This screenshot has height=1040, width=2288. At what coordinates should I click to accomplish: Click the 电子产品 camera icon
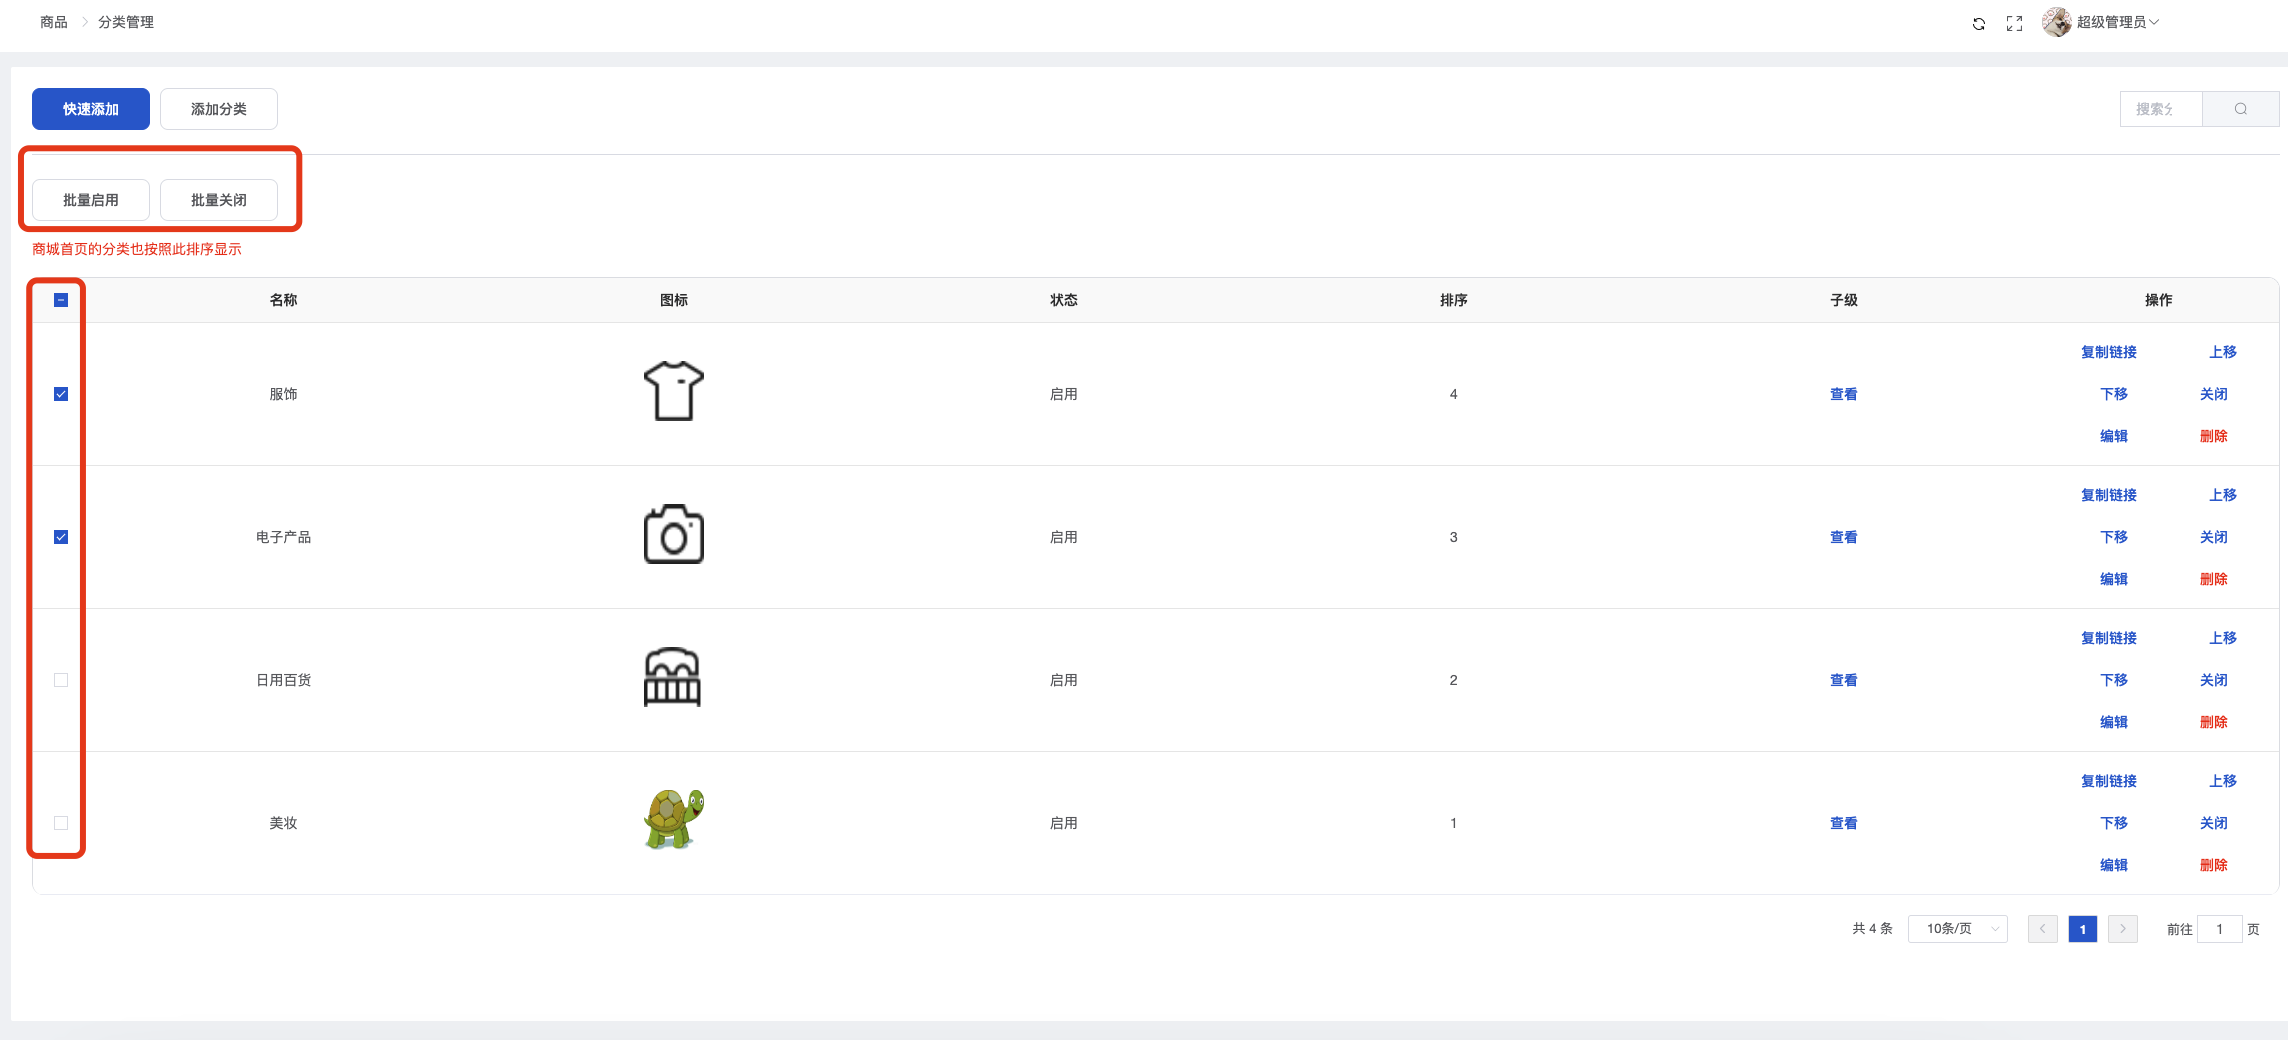(673, 534)
